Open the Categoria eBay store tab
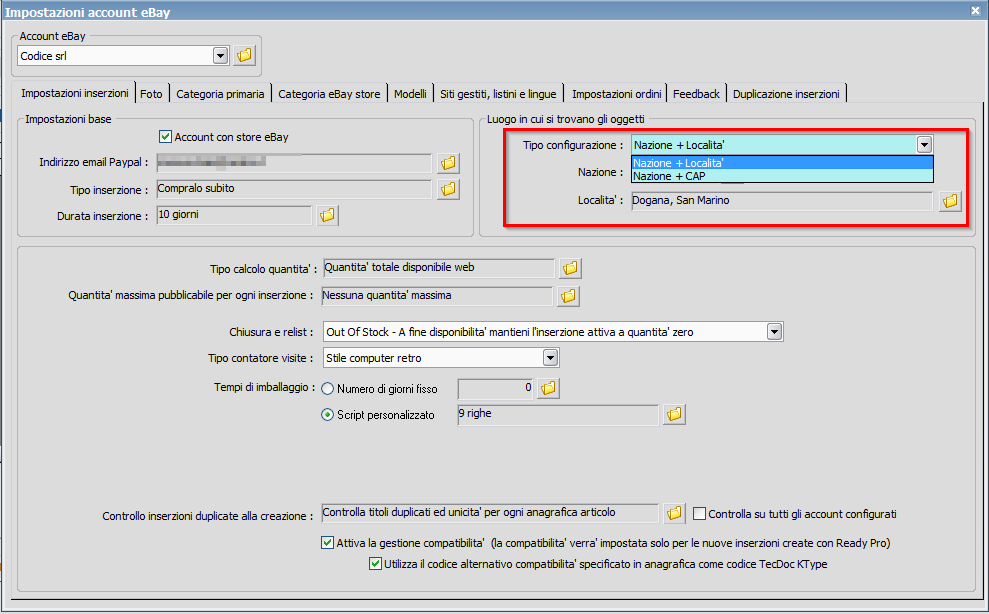This screenshot has height=614, width=989. pyautogui.click(x=329, y=94)
